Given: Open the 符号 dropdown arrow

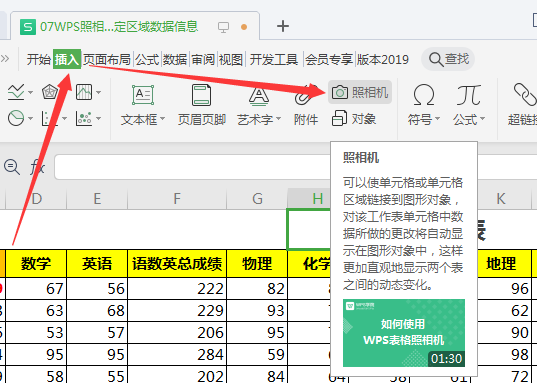Looking at the screenshot, I should [437, 119].
